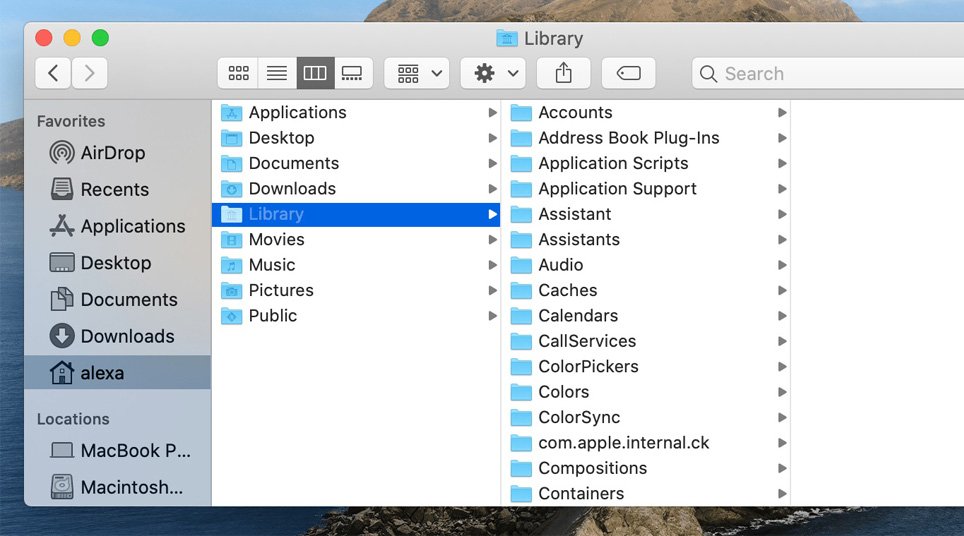The image size is (964, 536).
Task: Open the Action gear dropdown menu
Action: [x=493, y=73]
